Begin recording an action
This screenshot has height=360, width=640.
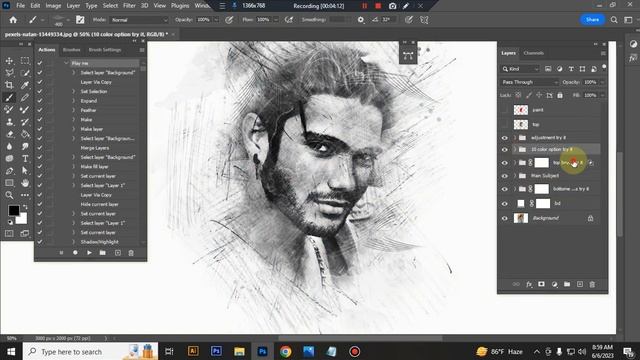75,253
